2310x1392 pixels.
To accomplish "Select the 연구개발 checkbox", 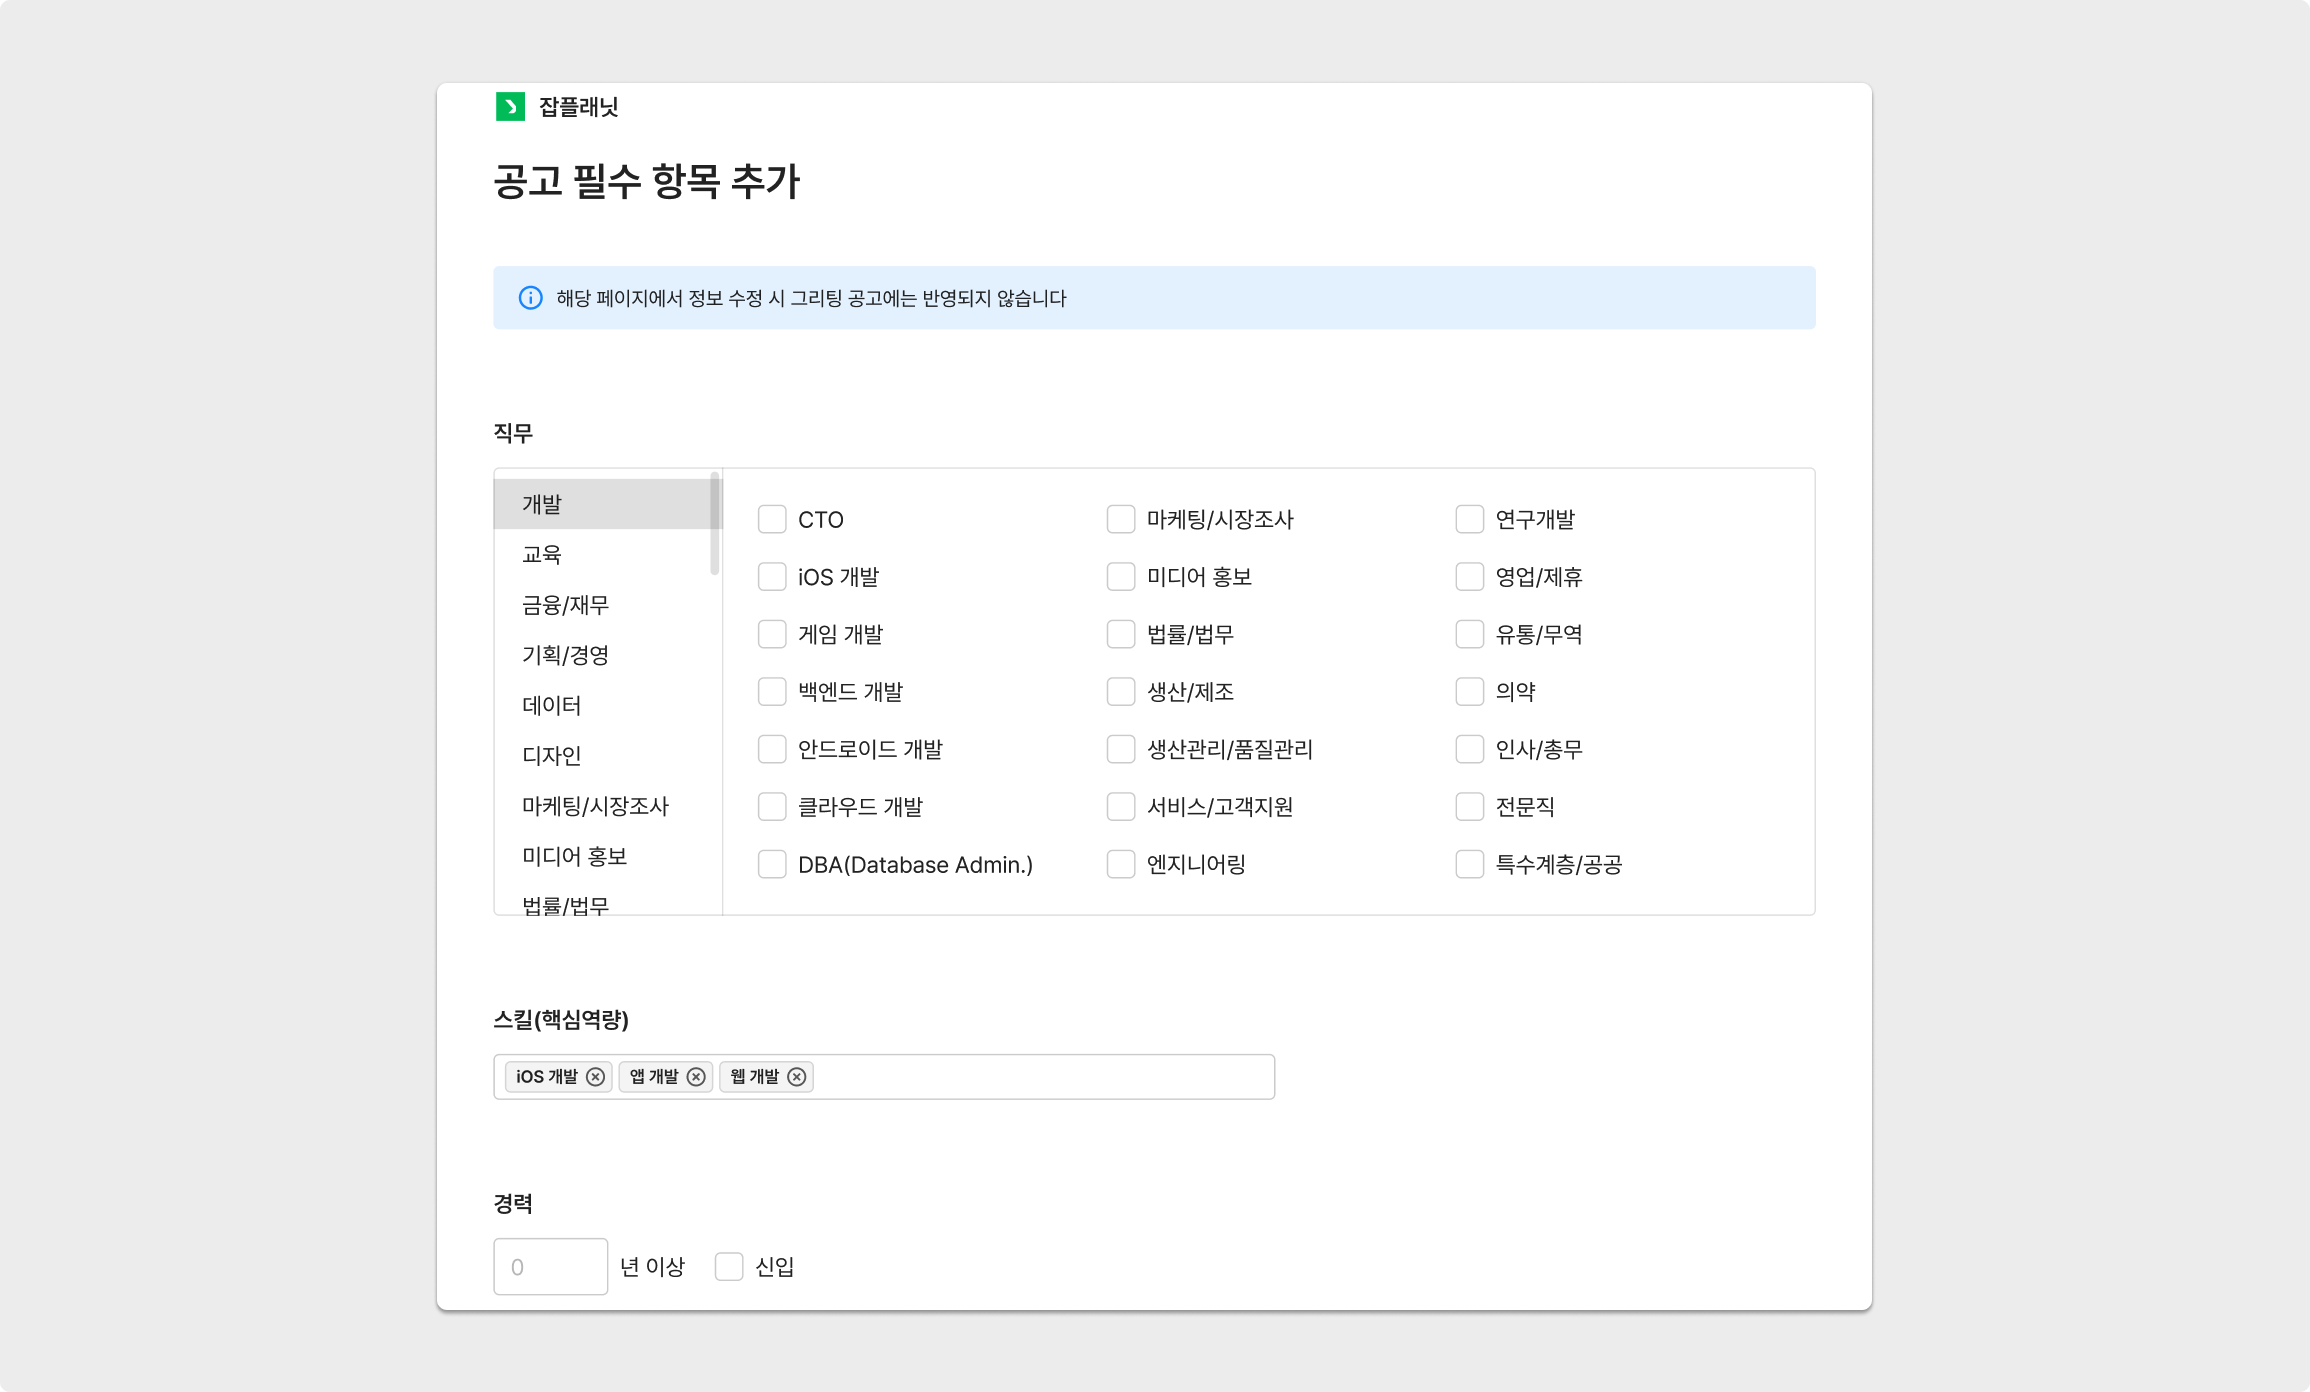I will pos(1469,520).
